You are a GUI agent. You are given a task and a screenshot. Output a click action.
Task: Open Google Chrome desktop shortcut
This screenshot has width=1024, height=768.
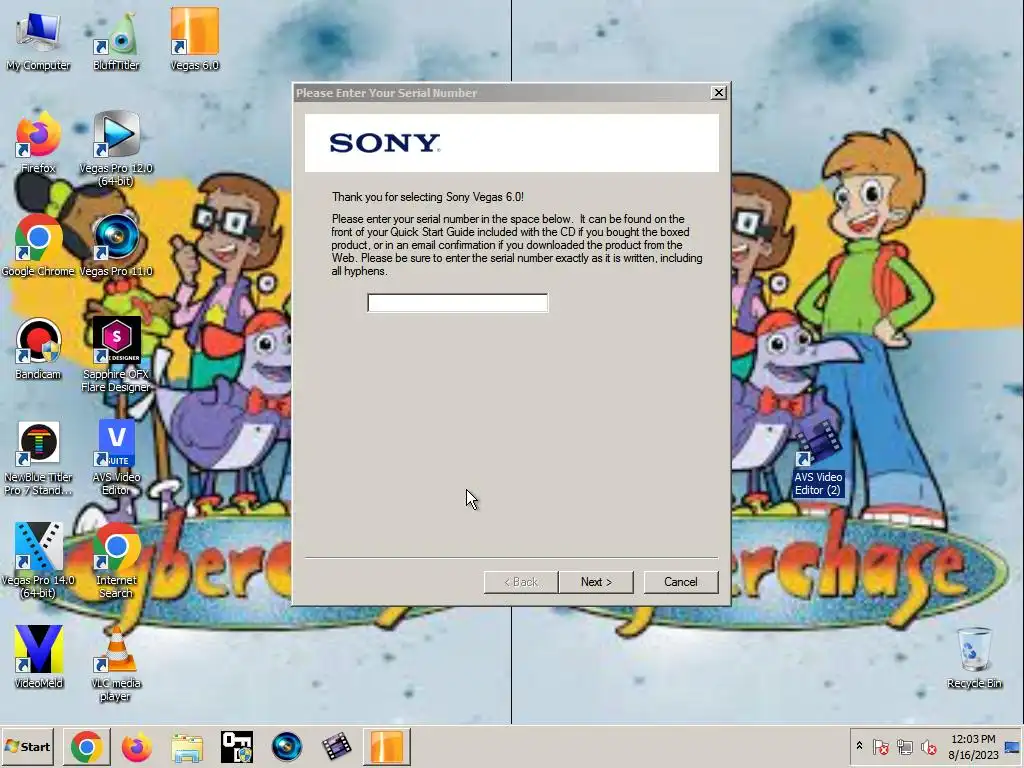pyautogui.click(x=38, y=246)
